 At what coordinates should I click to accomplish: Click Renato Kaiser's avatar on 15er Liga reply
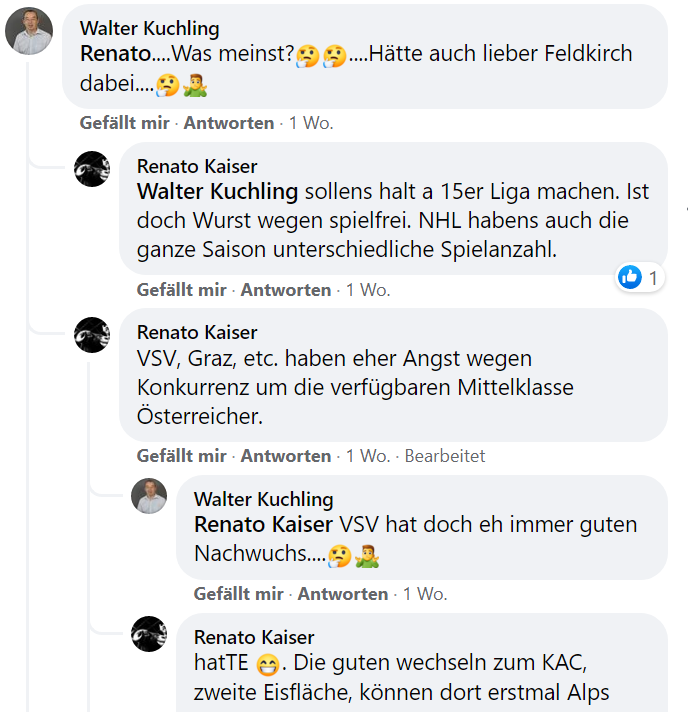[92, 170]
